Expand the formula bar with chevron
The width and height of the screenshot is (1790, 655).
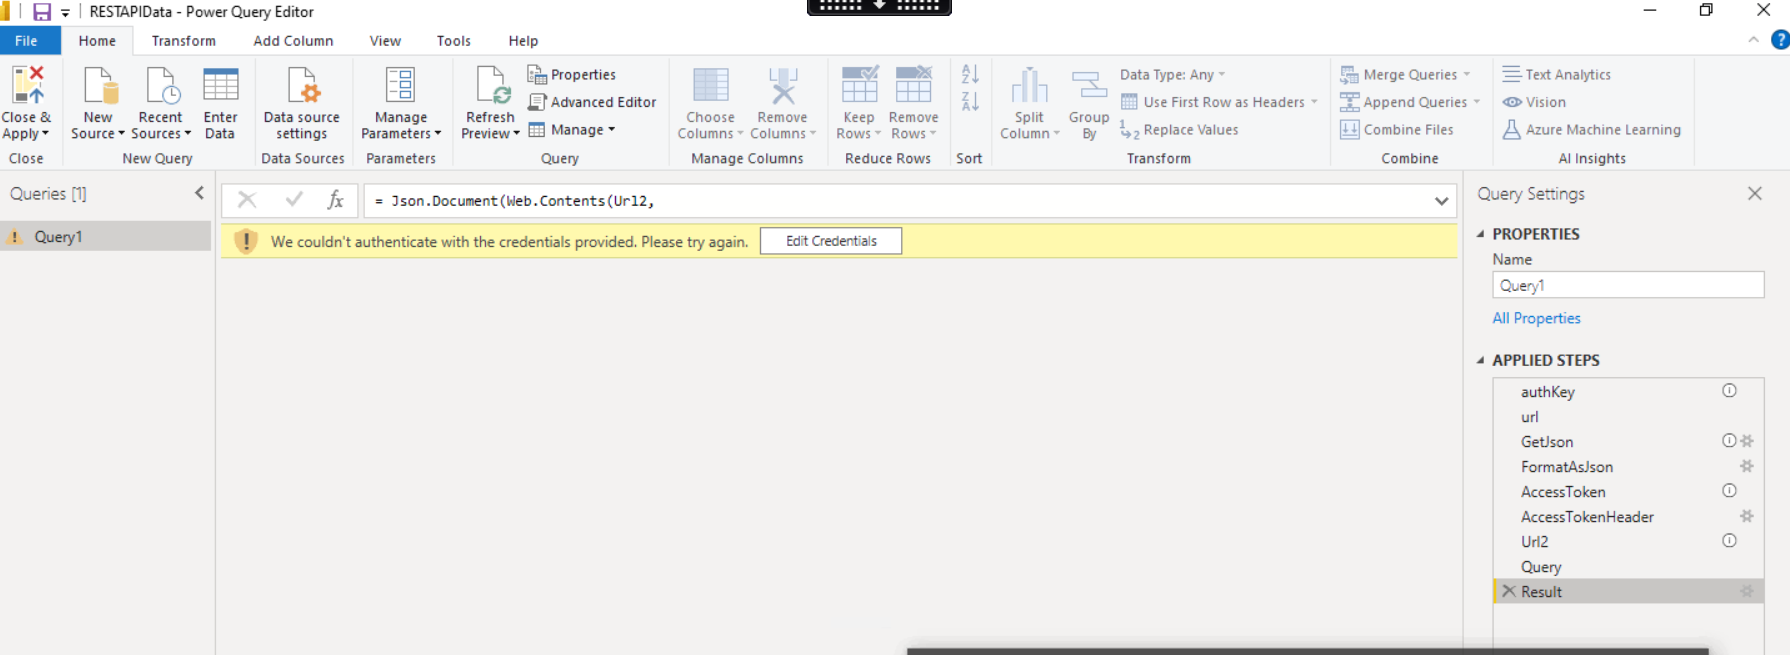click(1441, 201)
